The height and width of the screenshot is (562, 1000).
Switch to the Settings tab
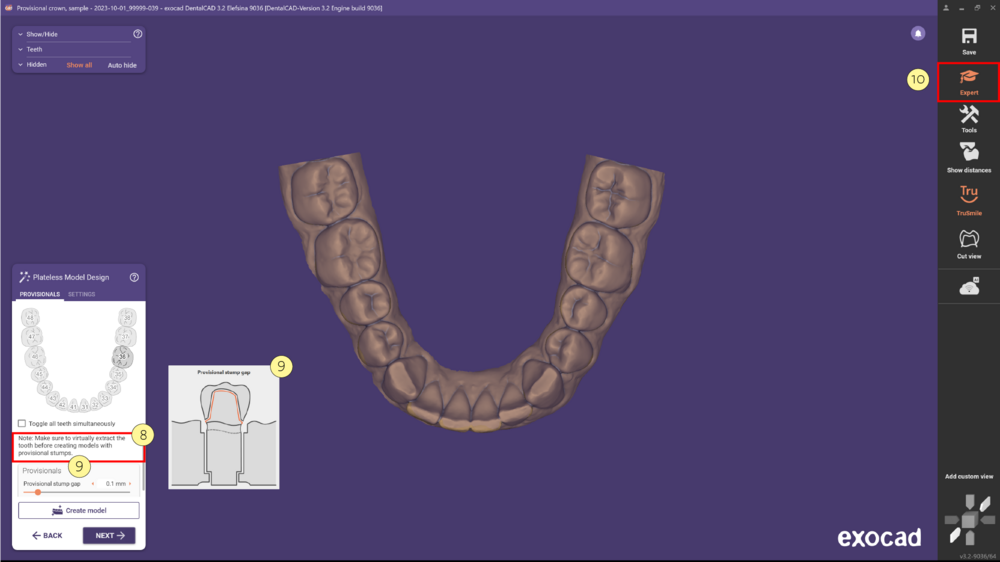click(x=82, y=294)
